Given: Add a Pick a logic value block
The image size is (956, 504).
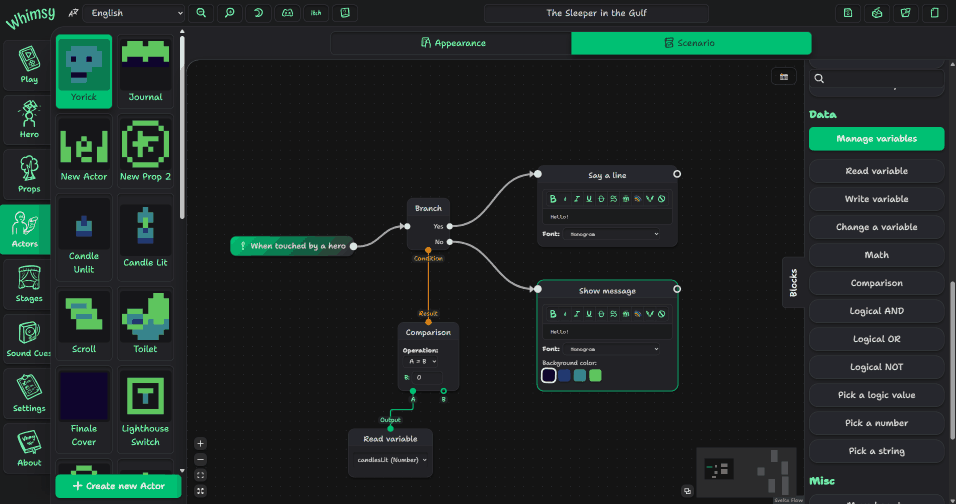Looking at the screenshot, I should click(x=876, y=396).
